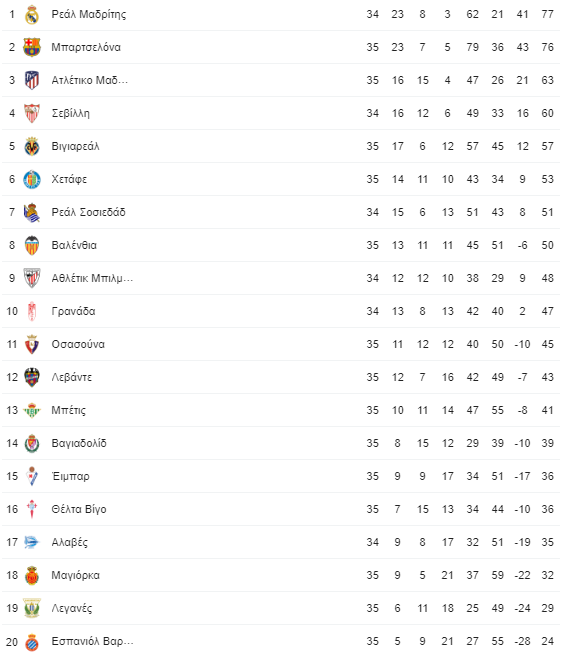Click the Athletic Bilbao striped crest

click(x=32, y=278)
